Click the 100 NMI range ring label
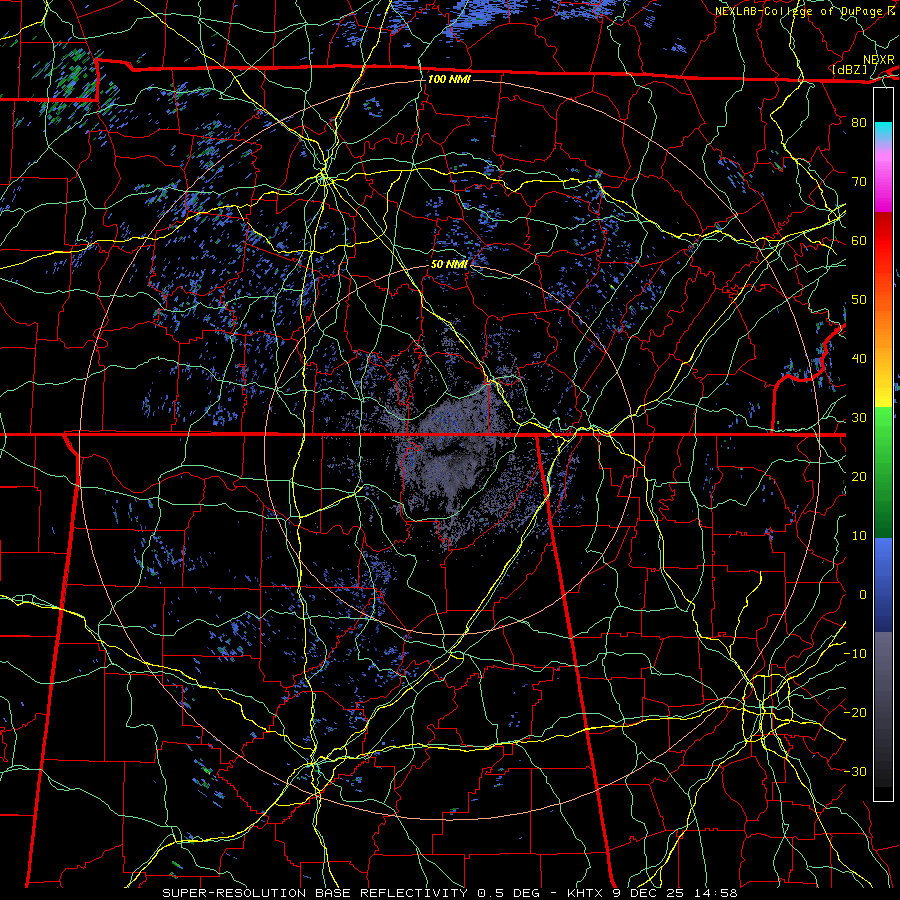Viewport: 900px width, 900px height. (x=449, y=79)
